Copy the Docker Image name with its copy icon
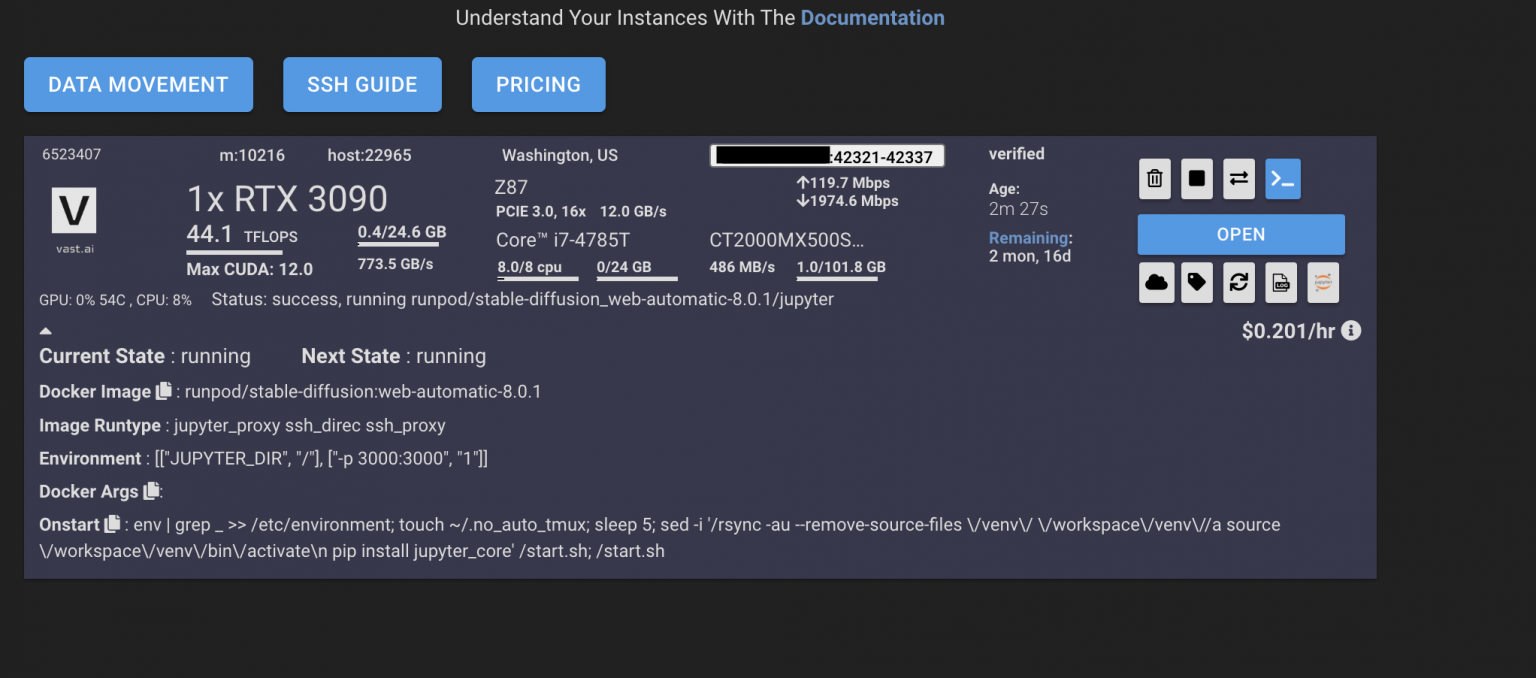Viewport: 1536px width, 678px height. (163, 391)
